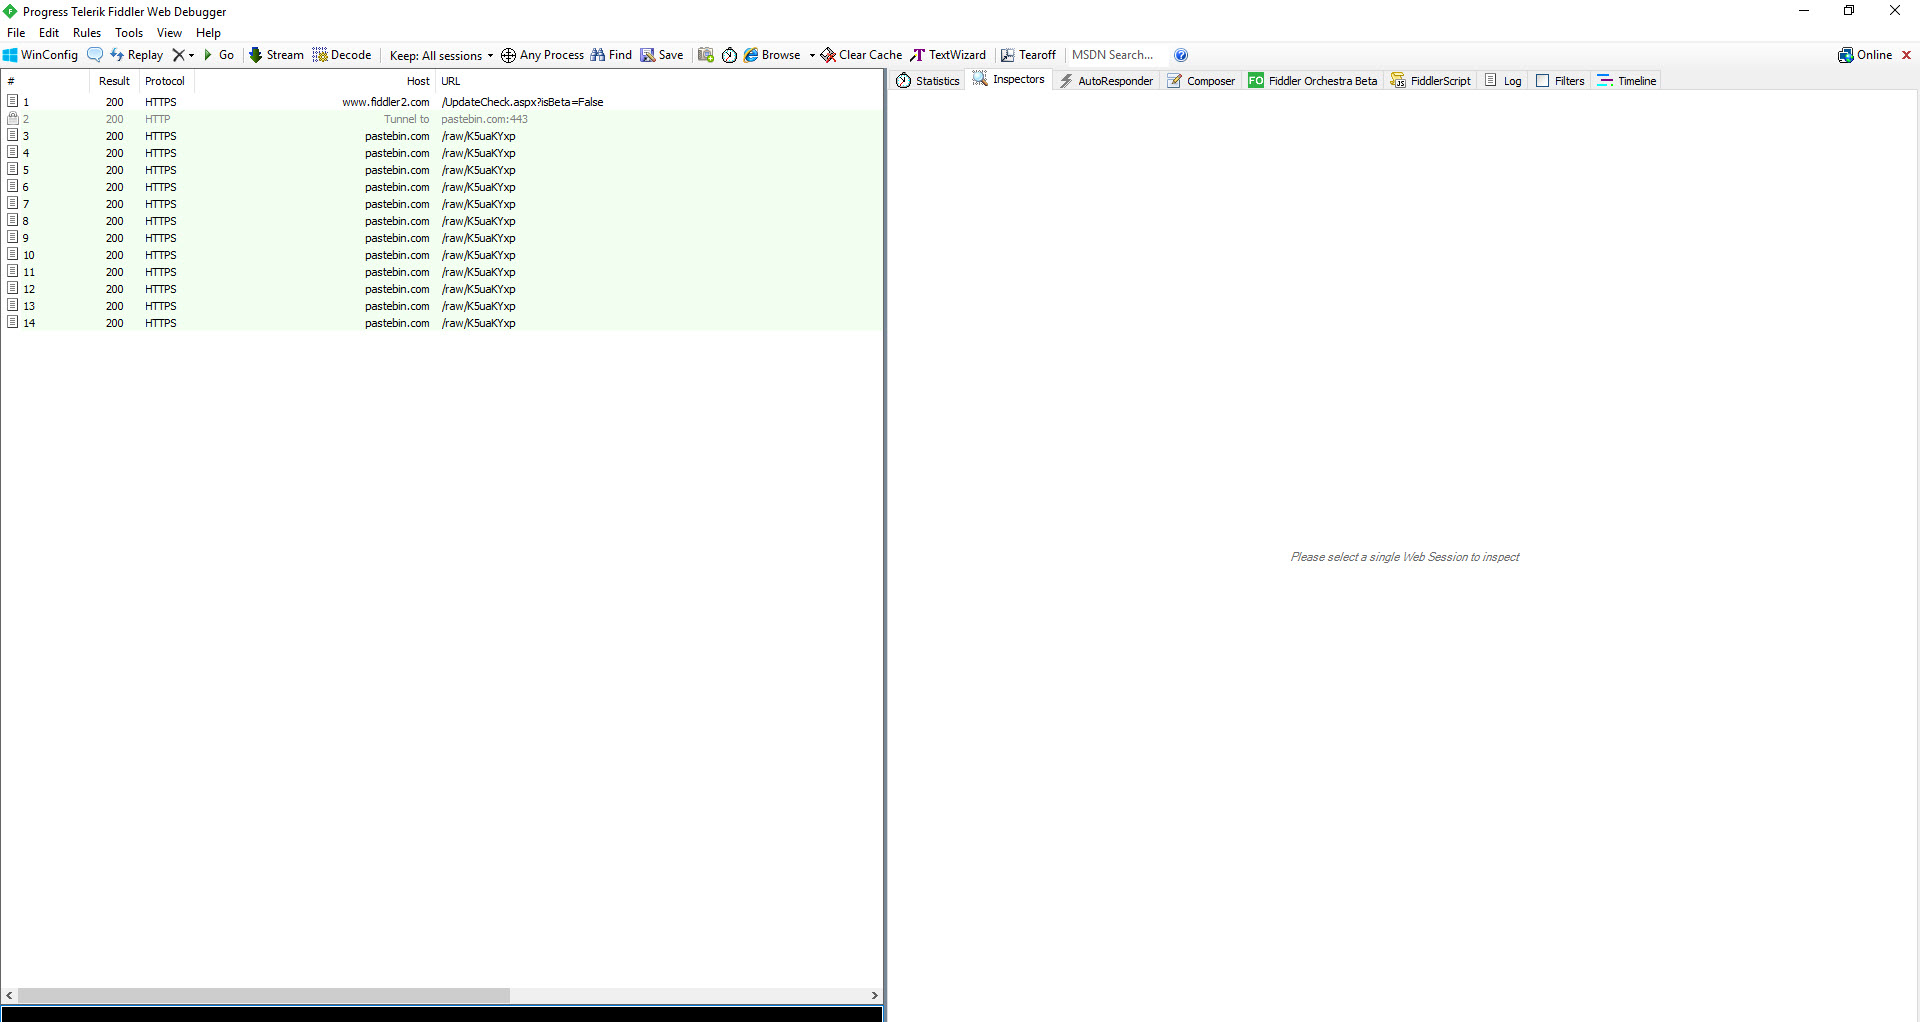Sort sessions by Protocol column header
1920x1022 pixels.
[x=165, y=81]
